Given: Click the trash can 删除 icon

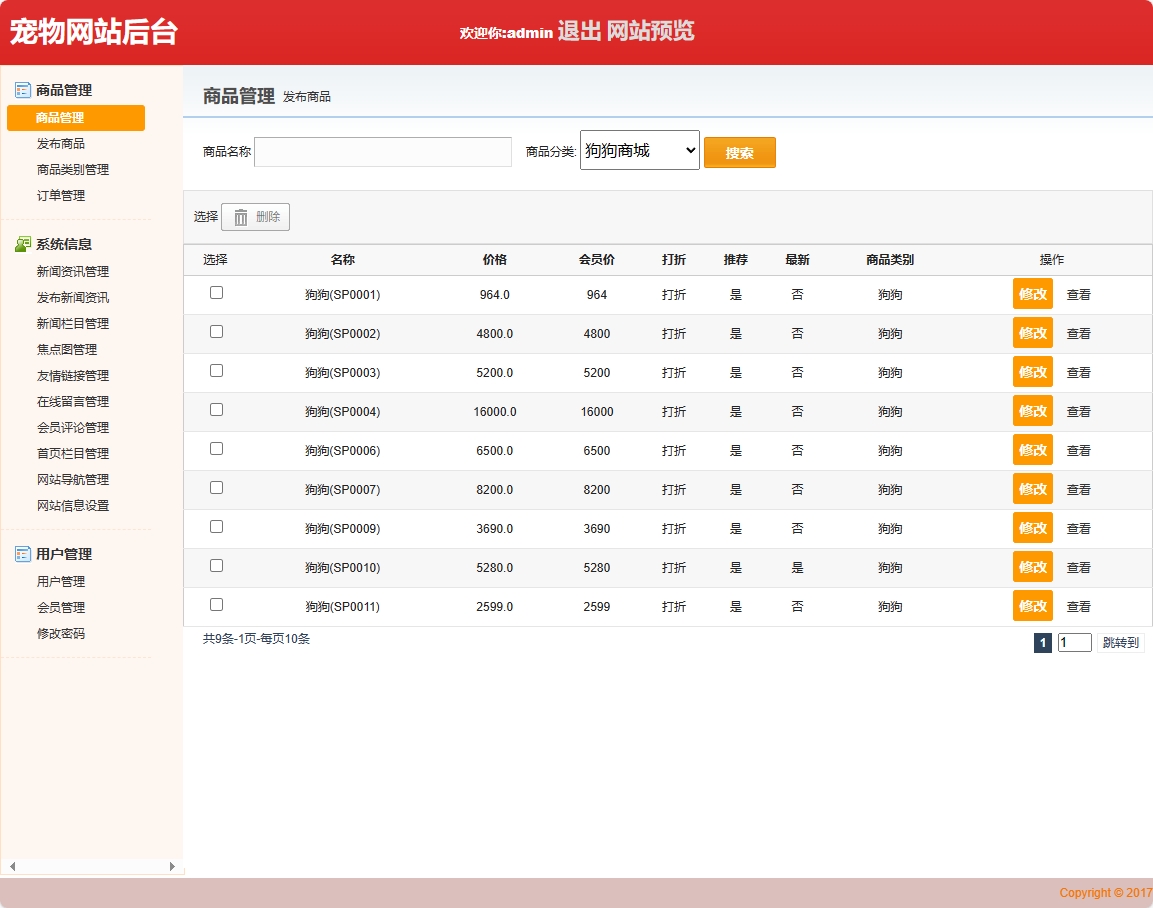Looking at the screenshot, I should pos(241,217).
